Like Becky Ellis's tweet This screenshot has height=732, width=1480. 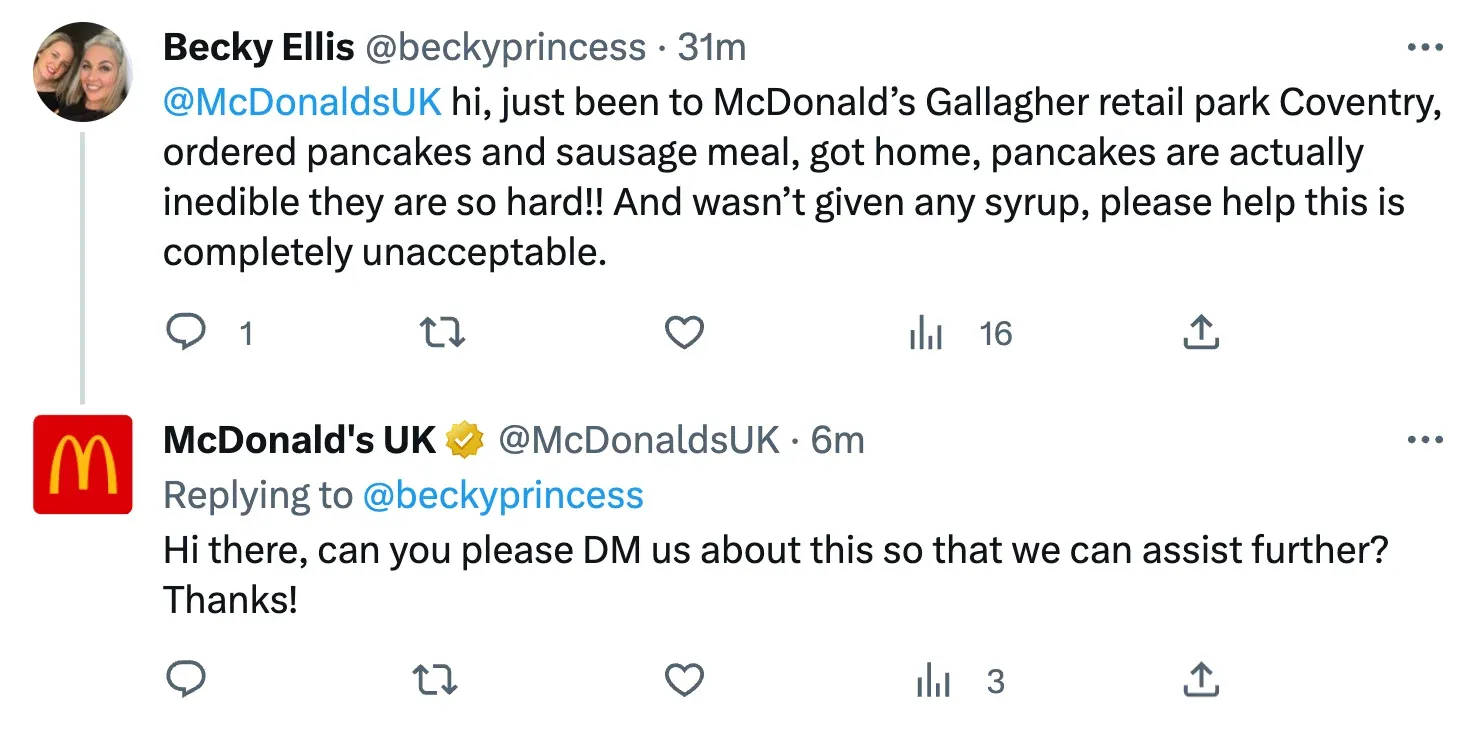click(685, 332)
